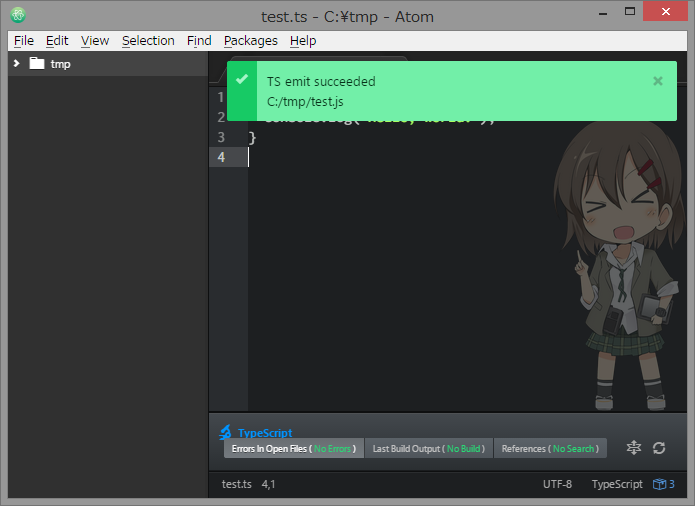Close the TS emit succeeded notification
This screenshot has height=506, width=695.
tap(657, 81)
